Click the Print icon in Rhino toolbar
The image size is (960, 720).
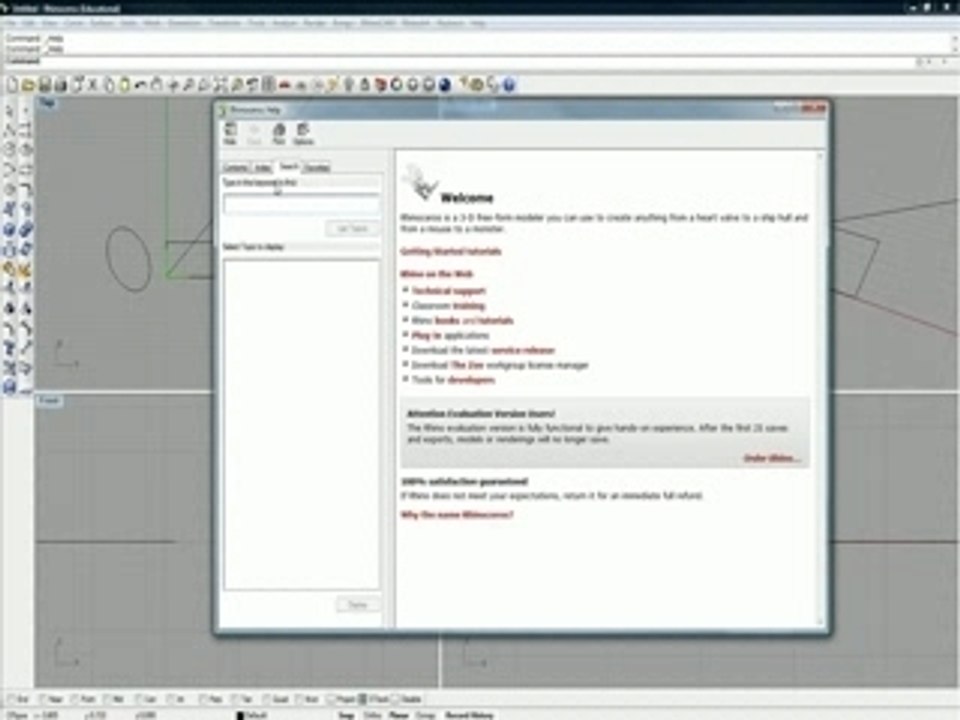[x=61, y=84]
